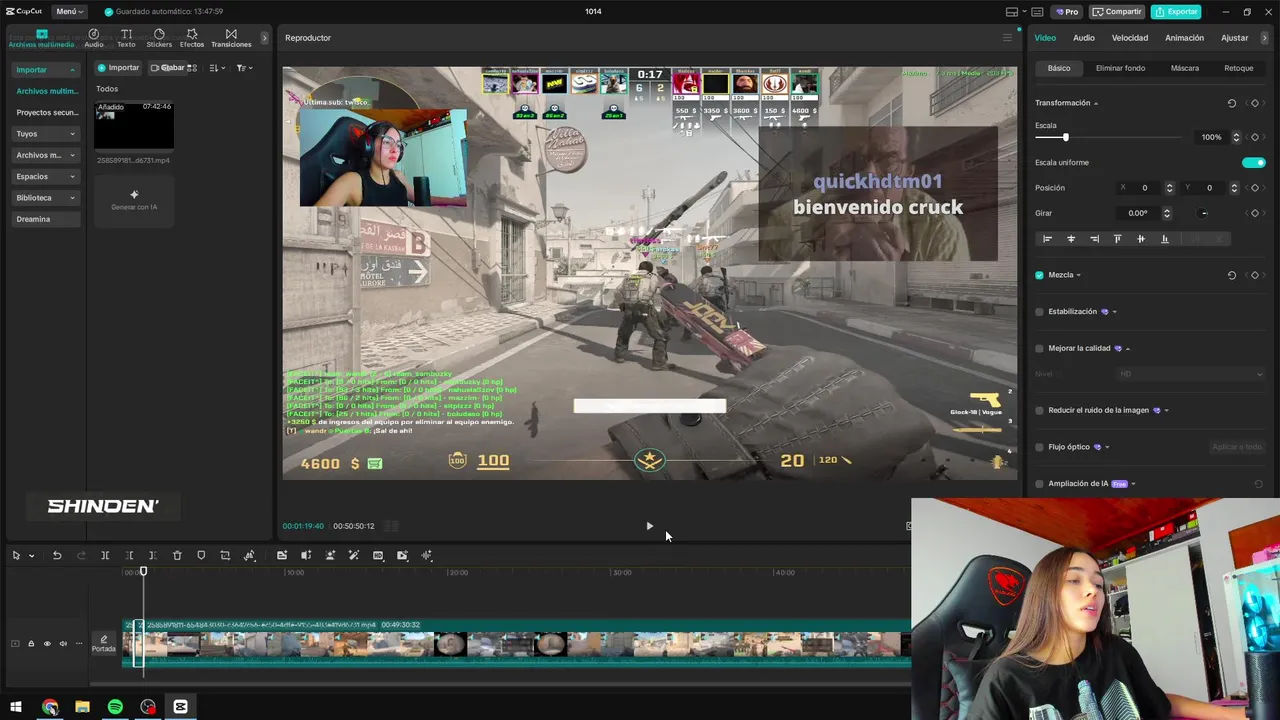Click the add marker shield icon
The width and height of the screenshot is (1280, 720).
tap(201, 555)
